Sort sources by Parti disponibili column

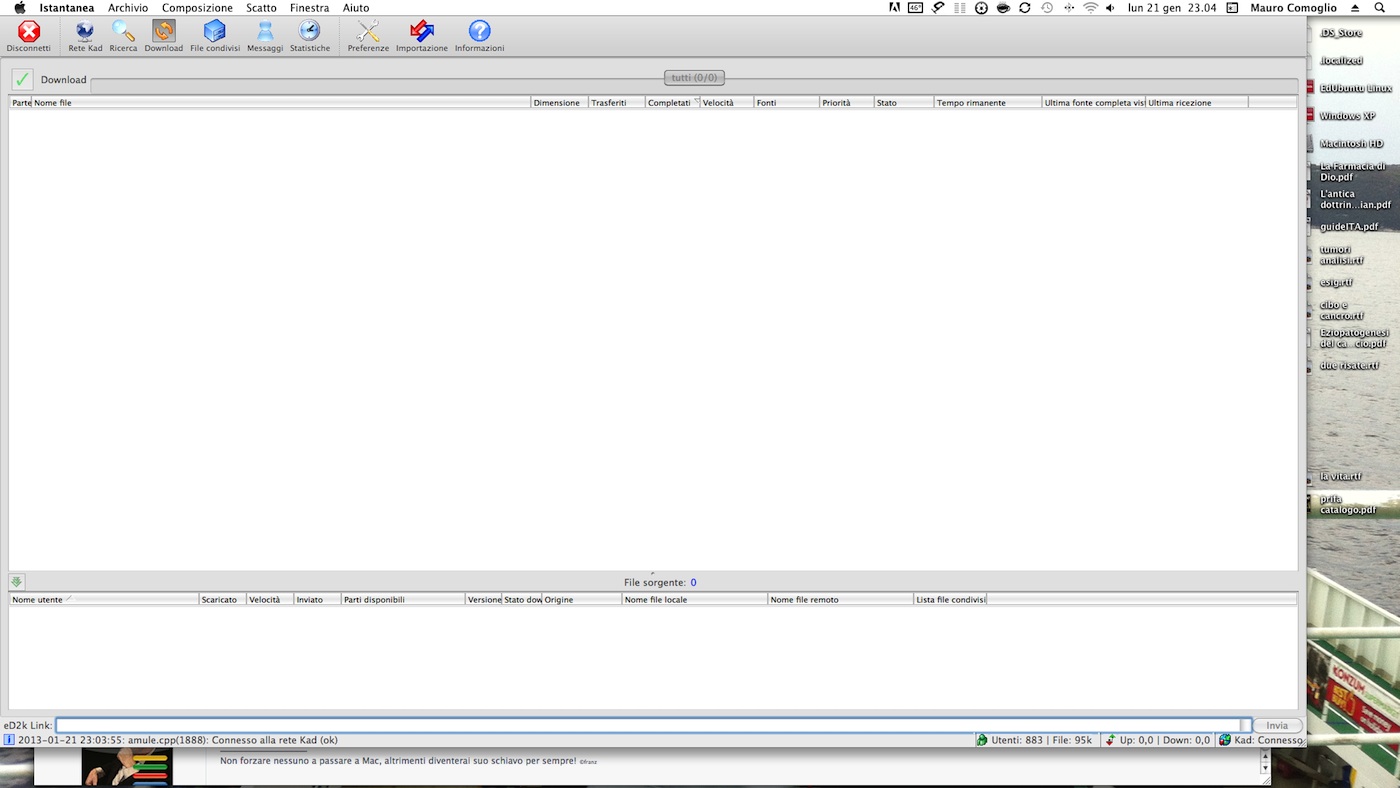[403, 600]
